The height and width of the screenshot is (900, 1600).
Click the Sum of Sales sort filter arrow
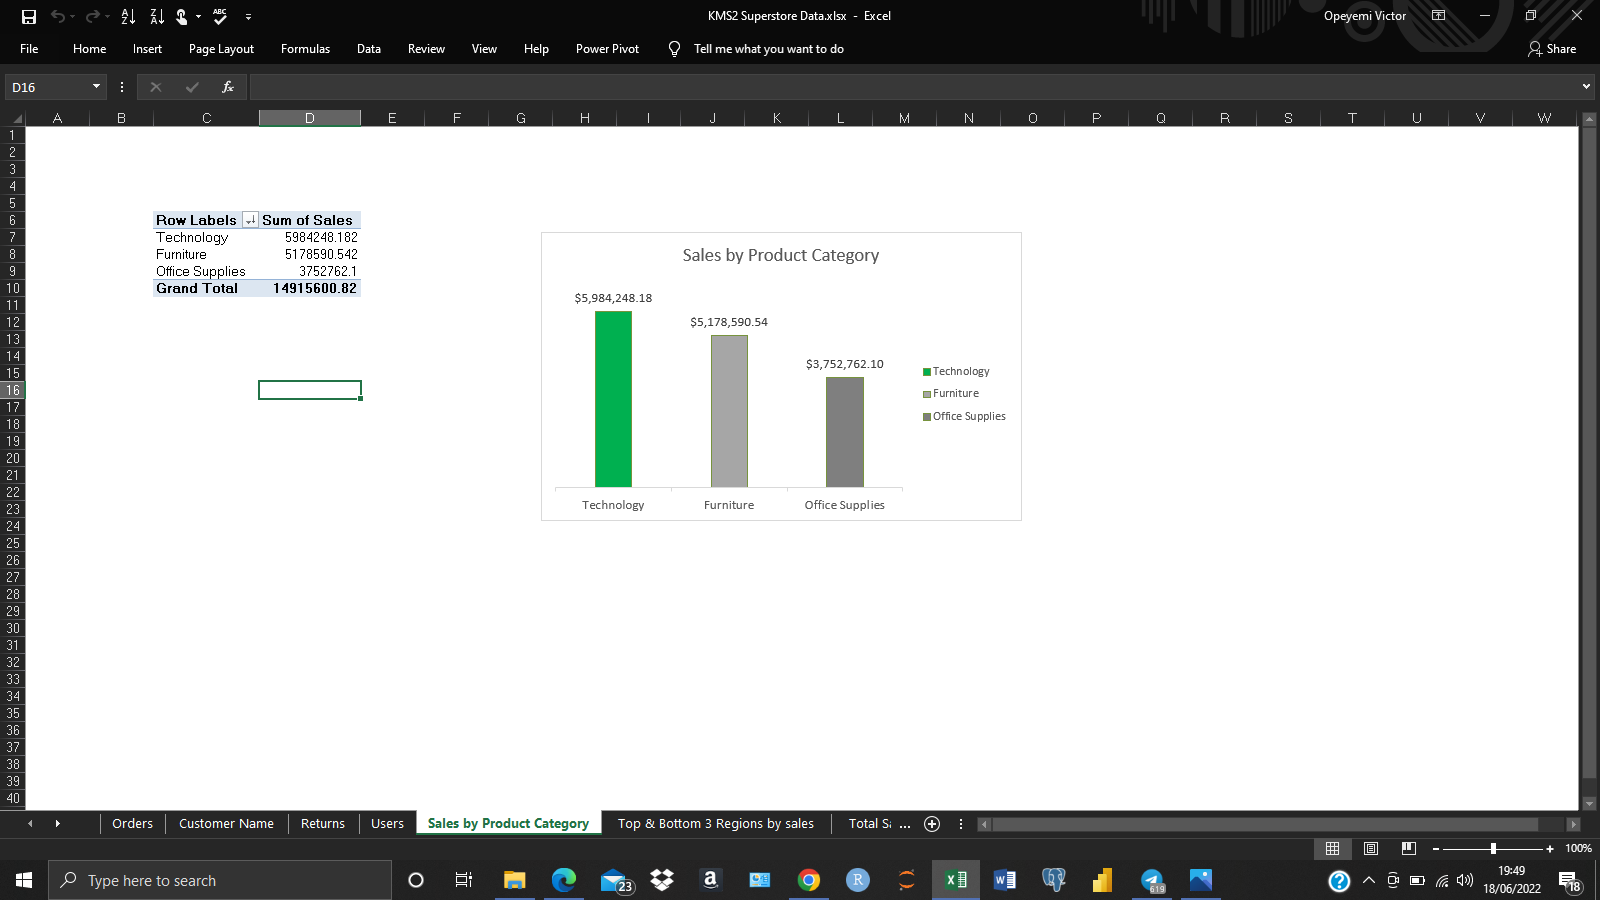click(x=251, y=220)
